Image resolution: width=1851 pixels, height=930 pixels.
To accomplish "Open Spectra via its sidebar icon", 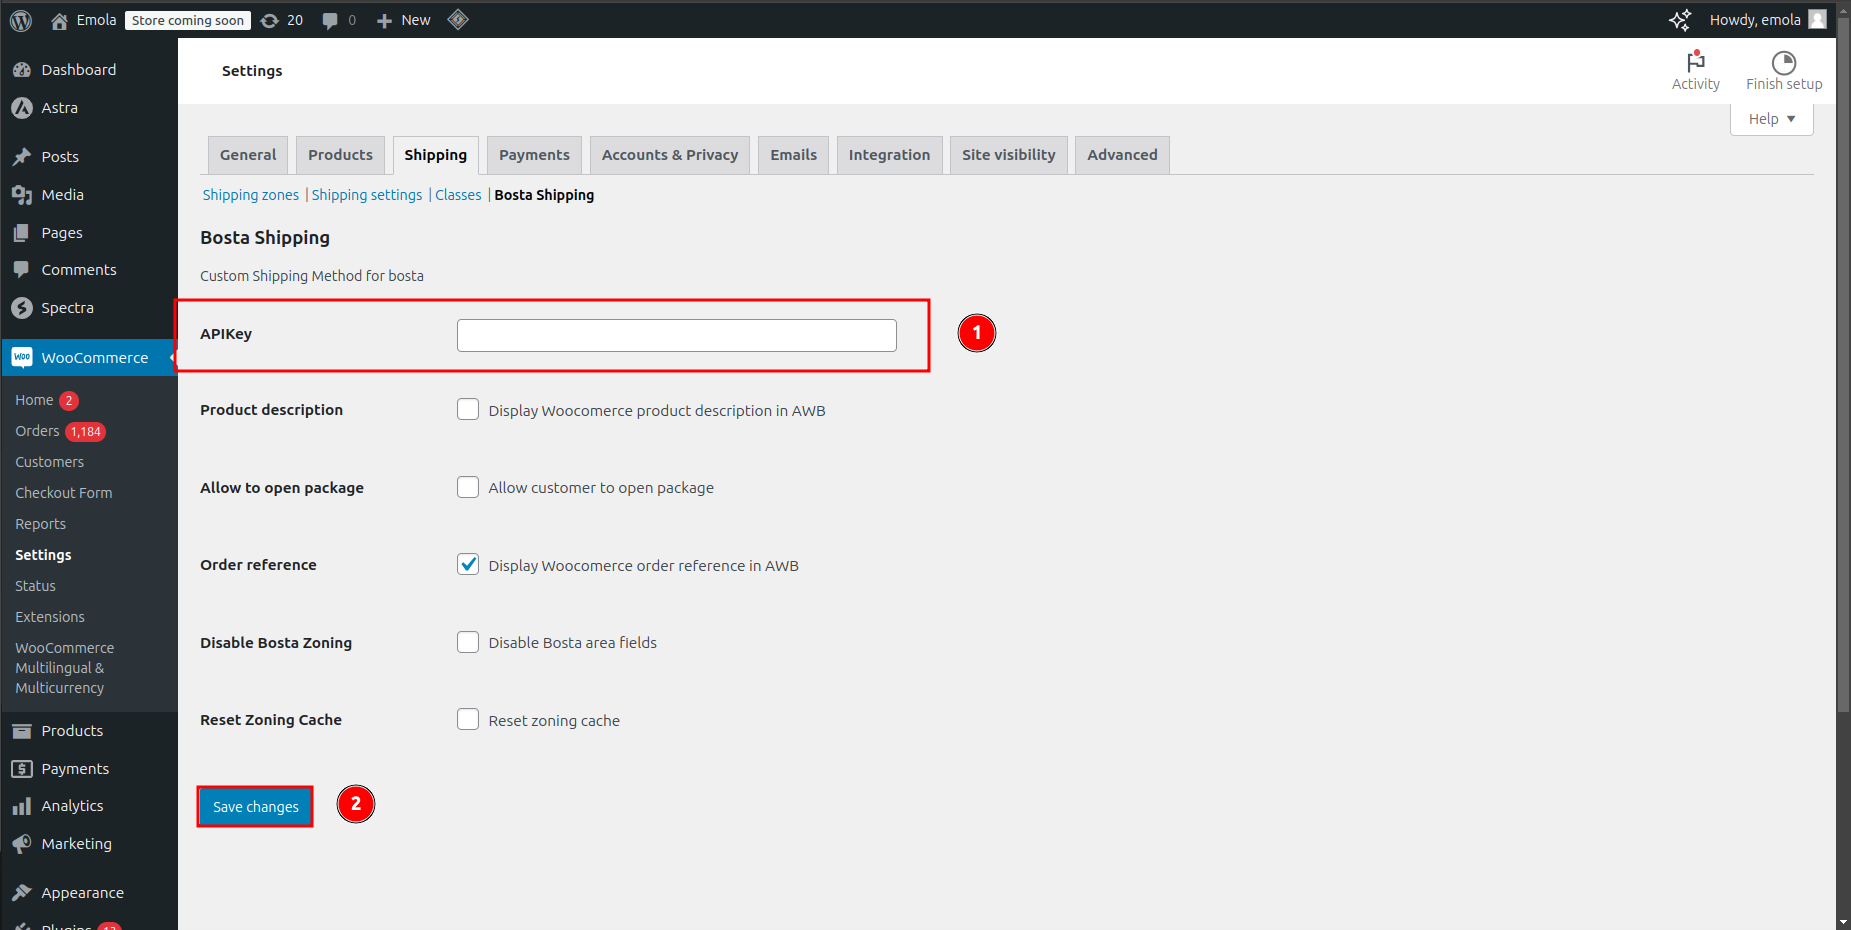I will (x=22, y=308).
